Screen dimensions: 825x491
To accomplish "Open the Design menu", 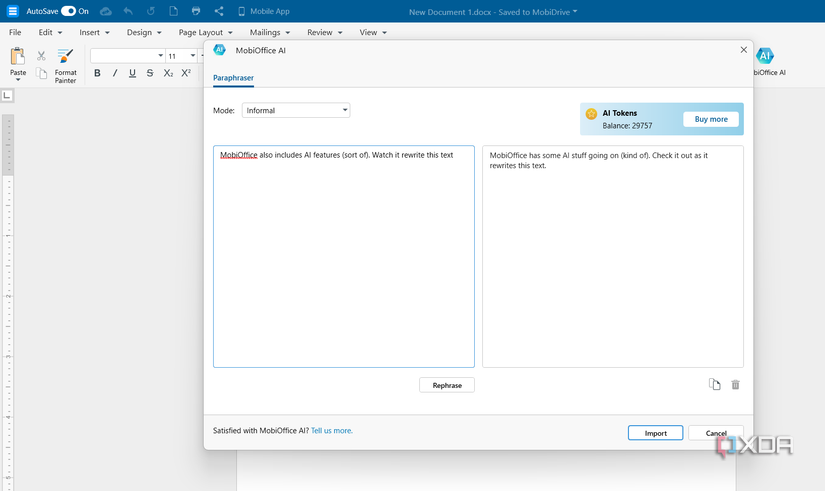I will point(144,32).
